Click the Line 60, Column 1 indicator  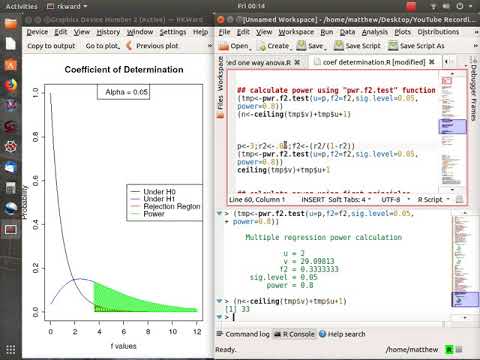(x=257, y=199)
